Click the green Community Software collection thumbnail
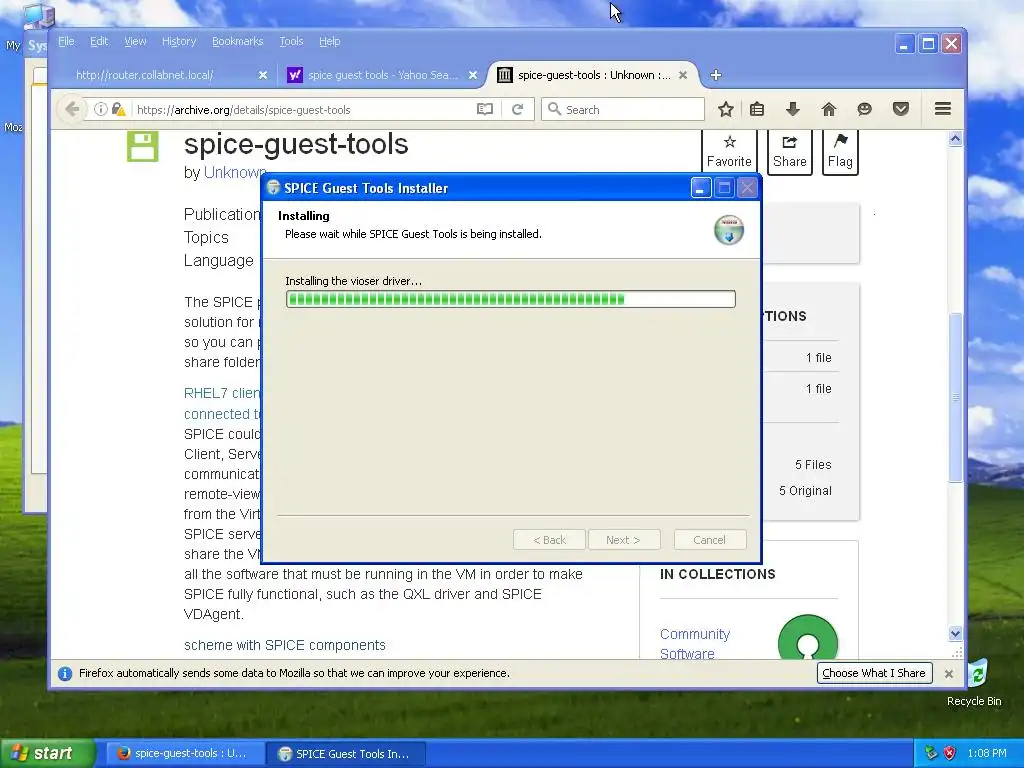 [x=808, y=637]
